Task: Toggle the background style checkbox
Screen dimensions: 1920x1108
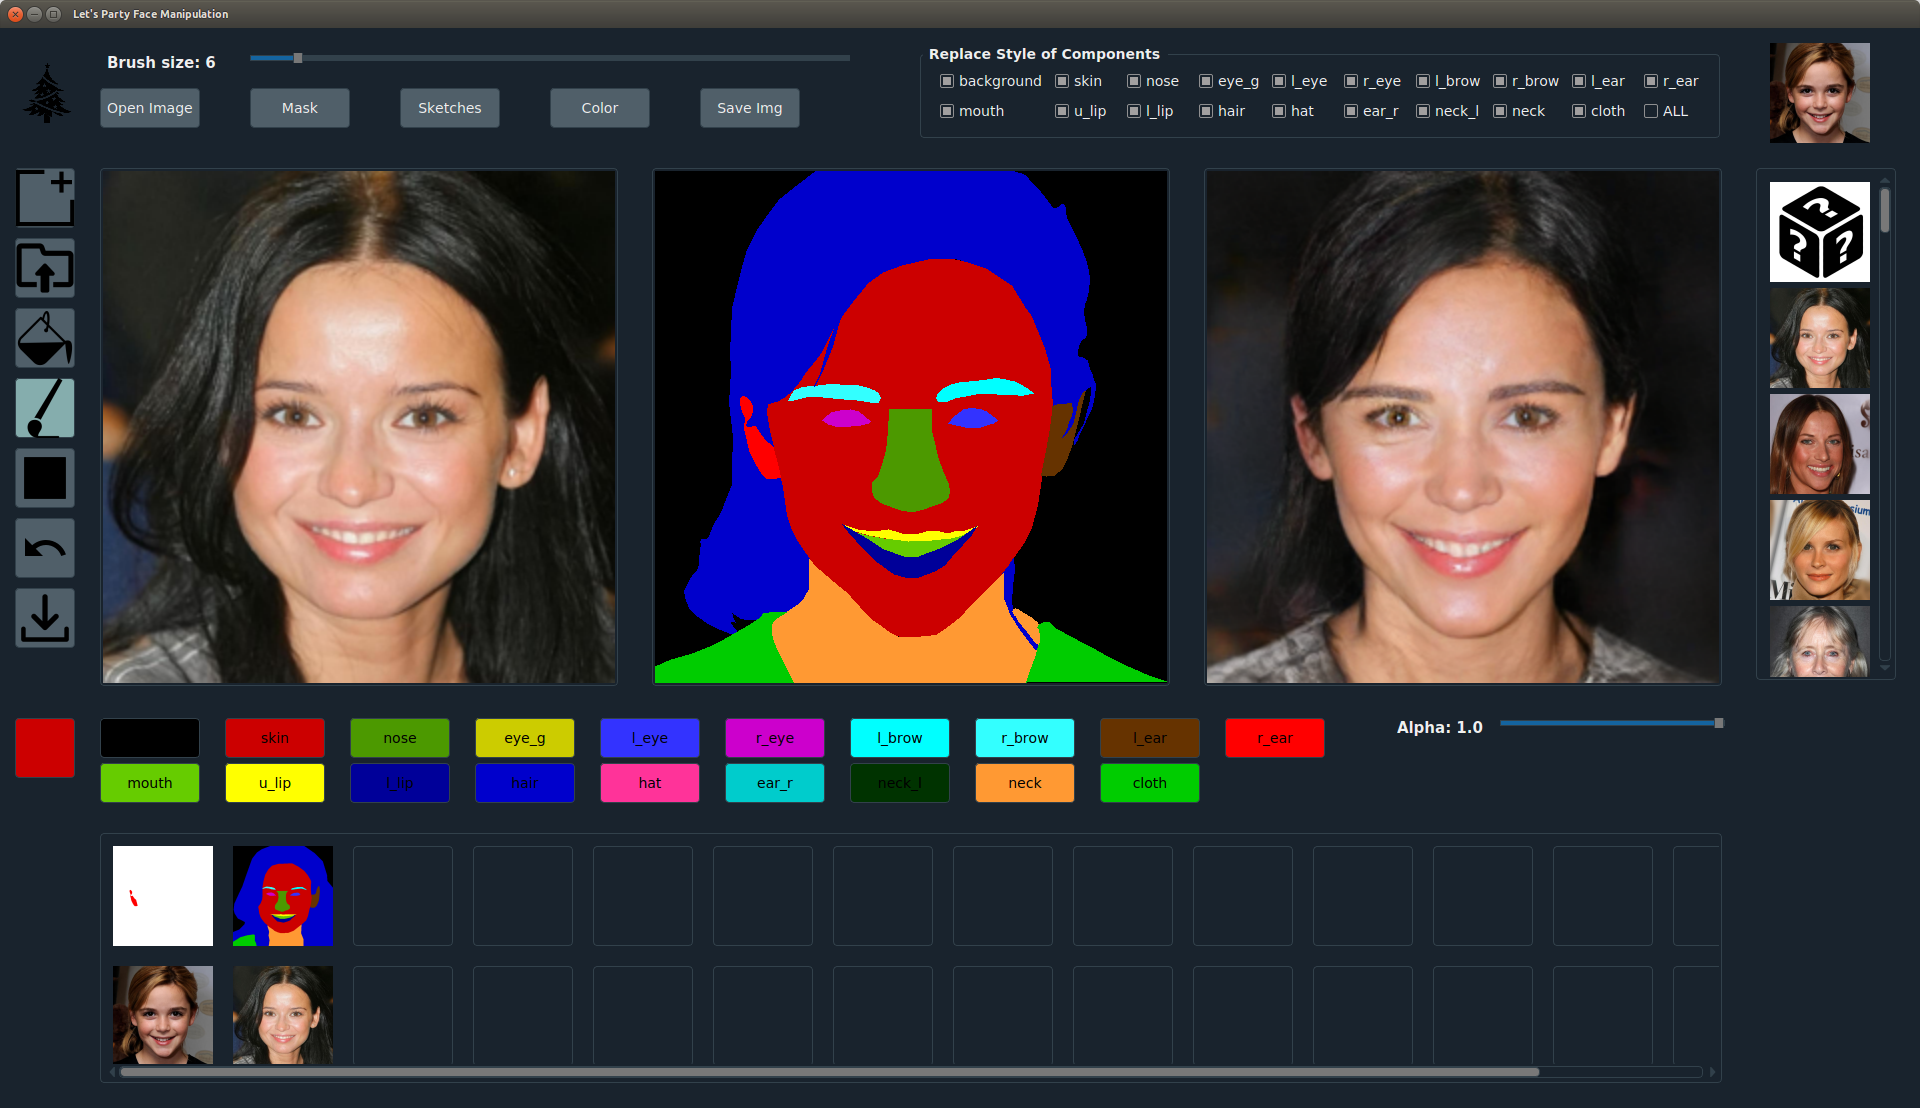Action: pos(947,81)
